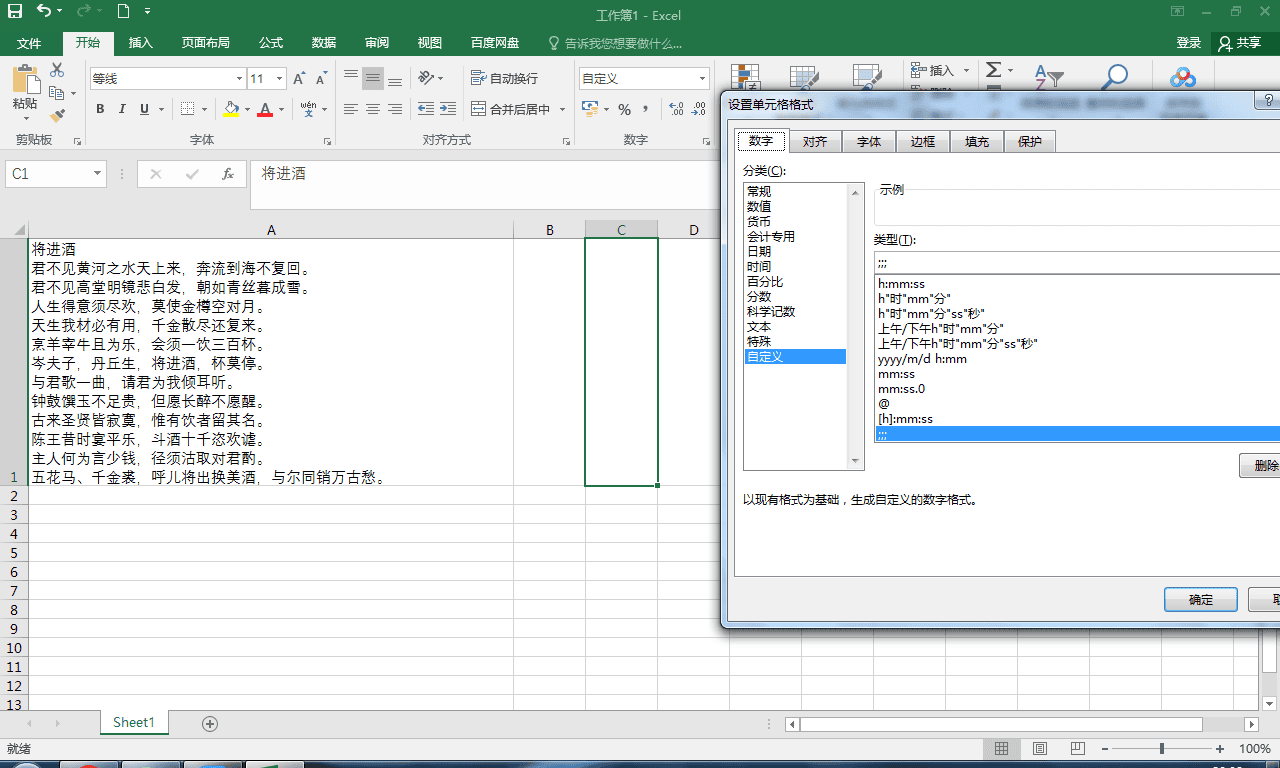Click the Increase Indent icon

[448, 109]
